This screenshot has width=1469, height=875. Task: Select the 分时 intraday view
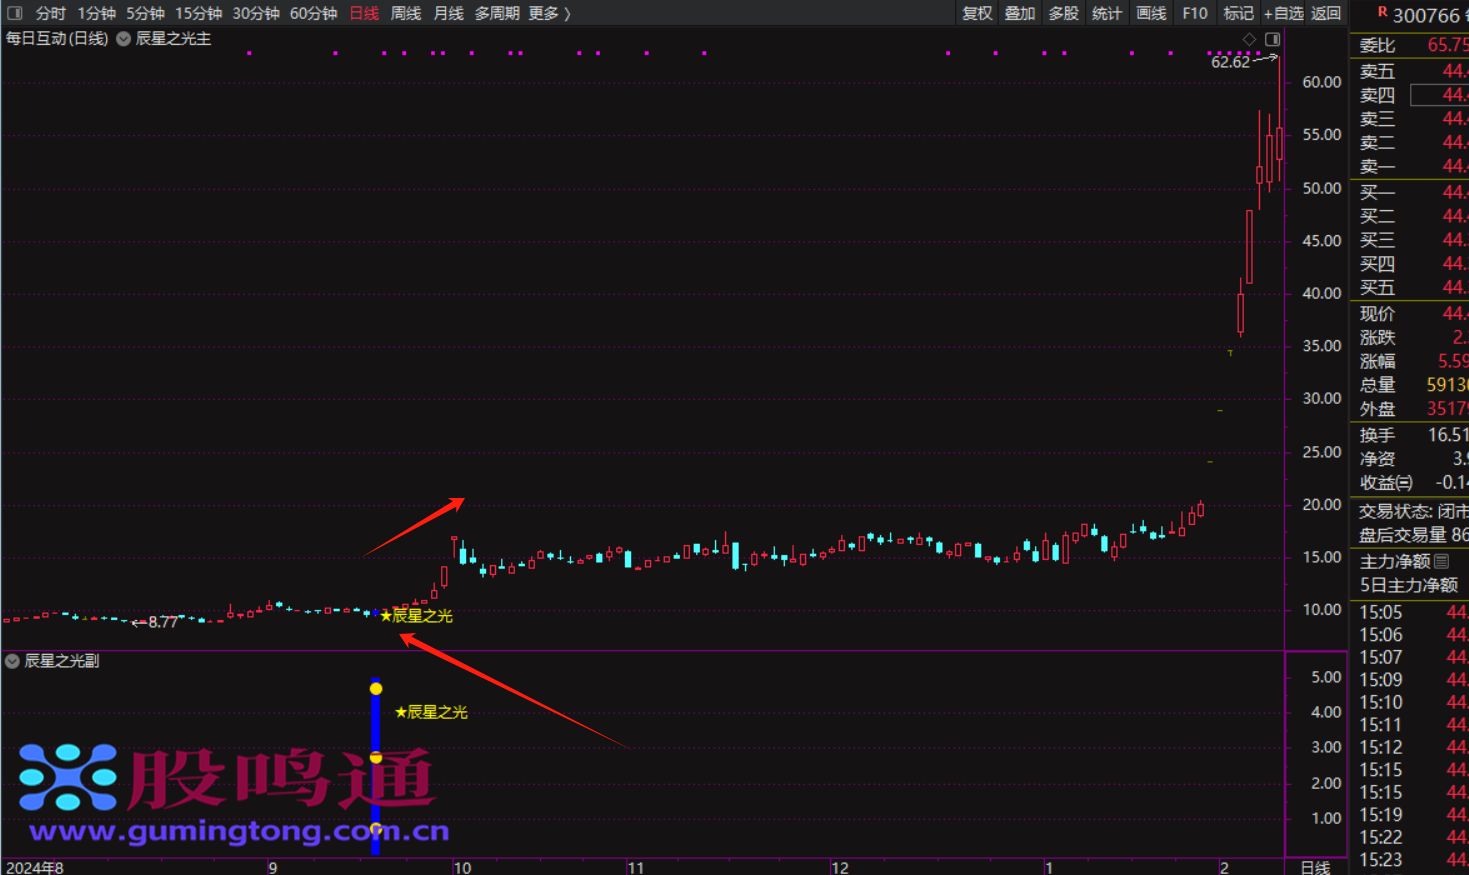50,13
